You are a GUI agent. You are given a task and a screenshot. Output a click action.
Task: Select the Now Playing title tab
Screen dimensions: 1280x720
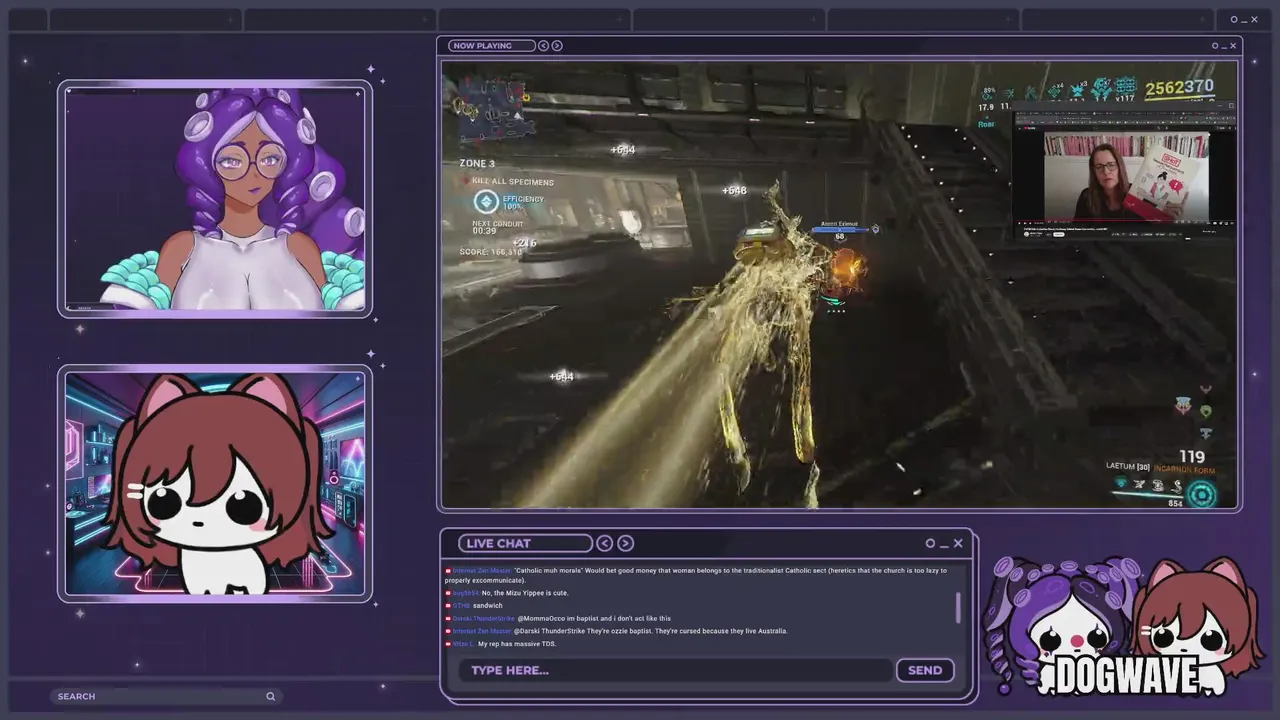pos(491,45)
